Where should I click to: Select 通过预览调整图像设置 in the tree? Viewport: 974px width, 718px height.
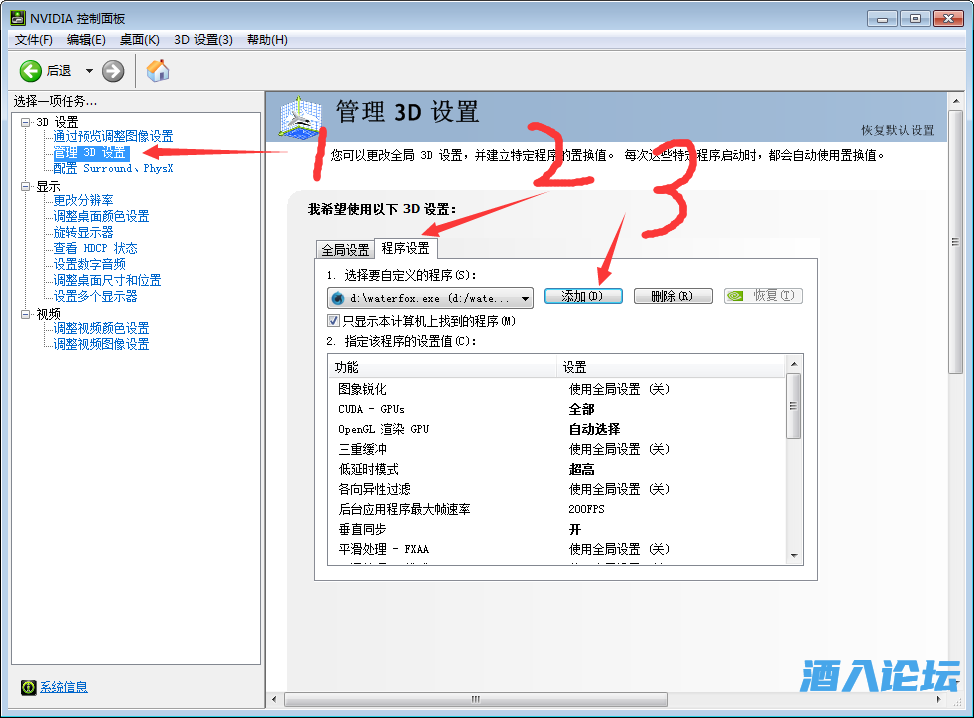(113, 136)
